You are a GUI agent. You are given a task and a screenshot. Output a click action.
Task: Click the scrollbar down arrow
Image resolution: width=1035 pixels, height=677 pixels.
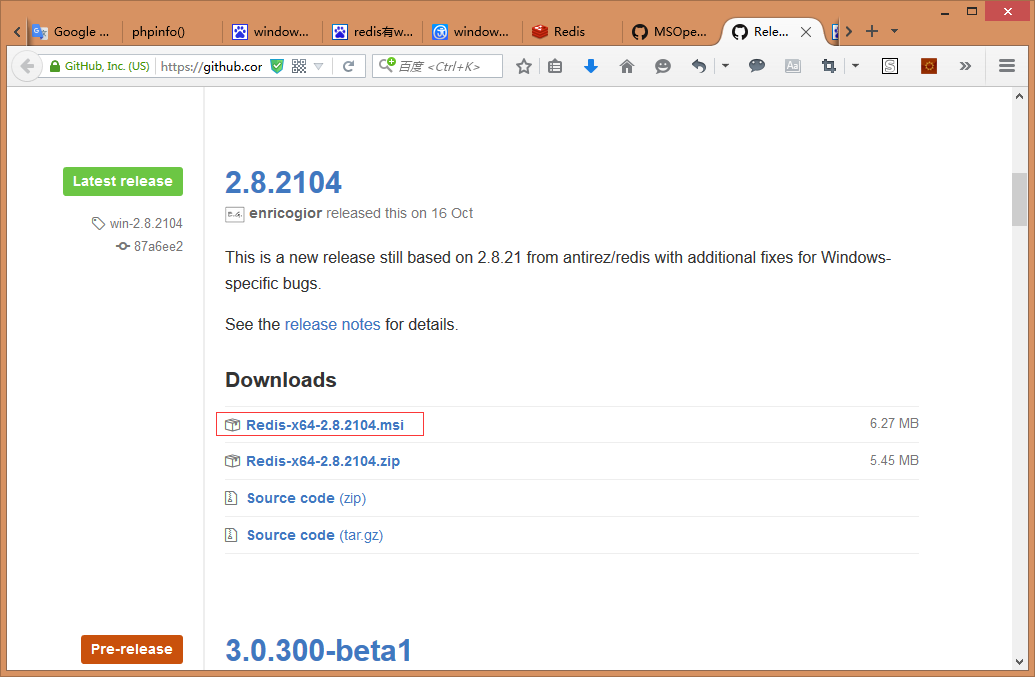pos(1019,662)
